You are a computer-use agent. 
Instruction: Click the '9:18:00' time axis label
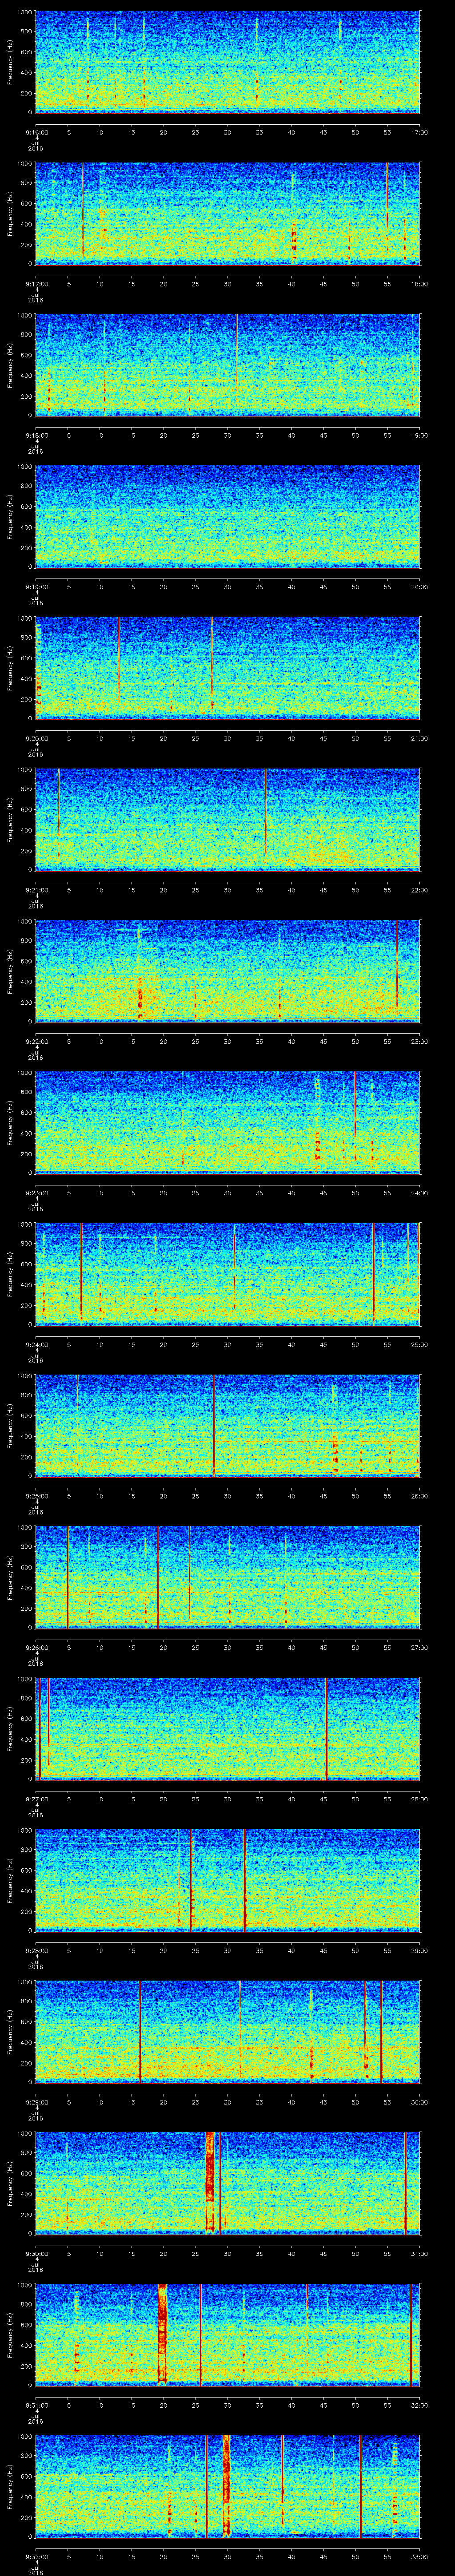click(x=36, y=435)
